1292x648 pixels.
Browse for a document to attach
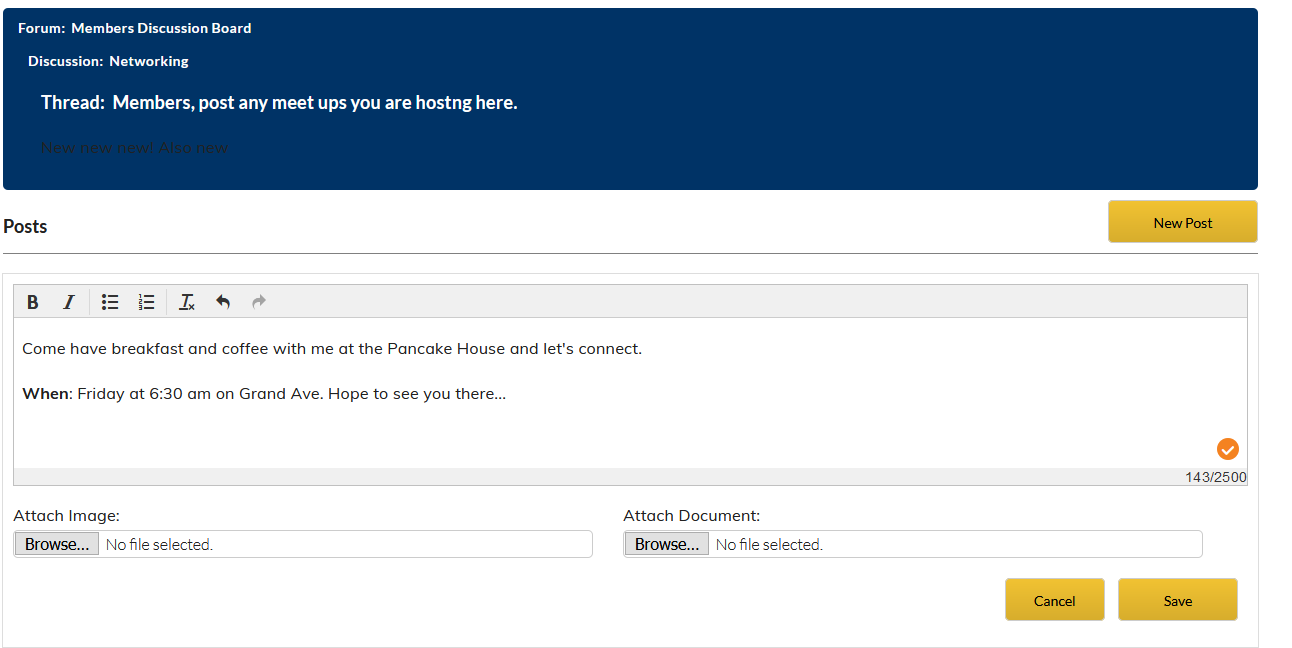[x=667, y=544]
